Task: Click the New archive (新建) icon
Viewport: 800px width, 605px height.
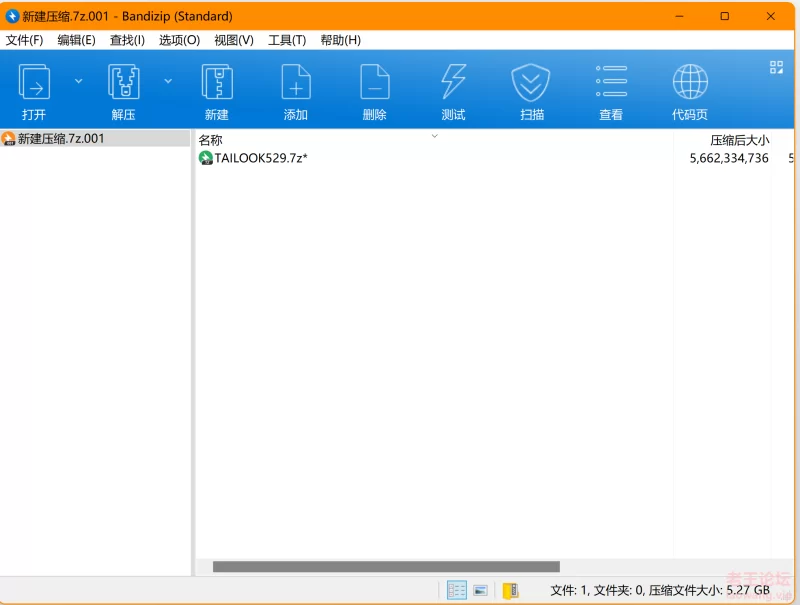Action: 217,82
